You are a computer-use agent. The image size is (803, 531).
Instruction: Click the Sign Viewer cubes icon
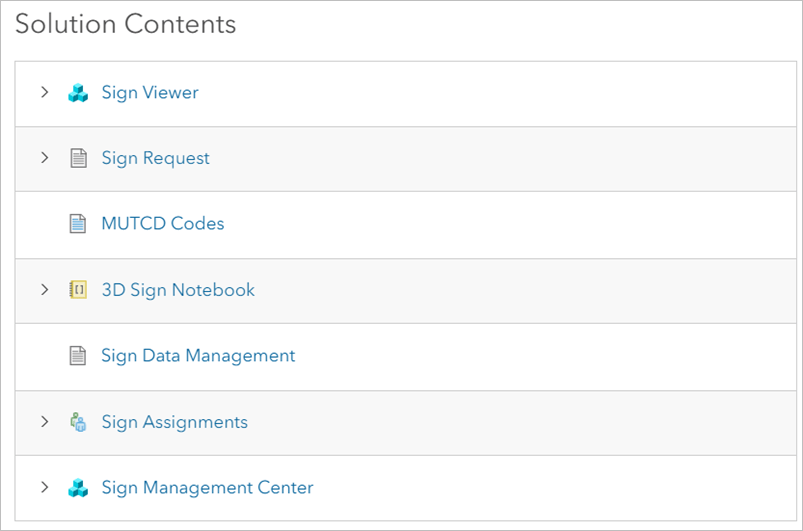point(78,93)
